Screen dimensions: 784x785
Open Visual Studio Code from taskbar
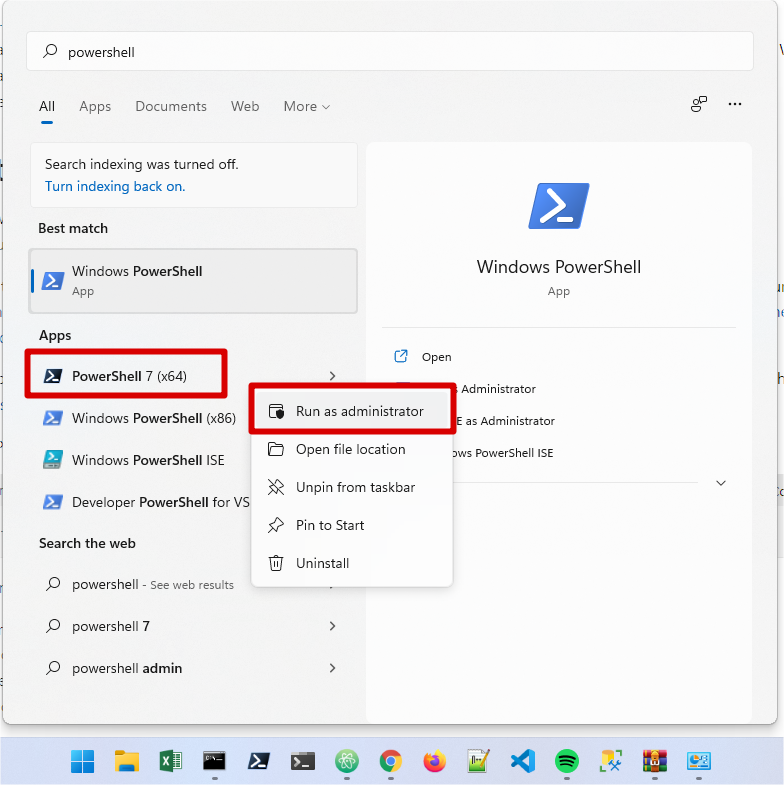coord(523,761)
